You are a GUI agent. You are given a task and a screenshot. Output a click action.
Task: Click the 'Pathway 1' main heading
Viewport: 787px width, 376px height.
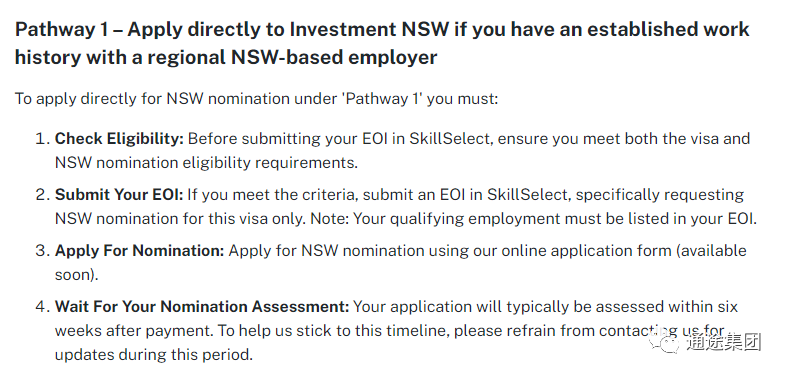pos(382,43)
